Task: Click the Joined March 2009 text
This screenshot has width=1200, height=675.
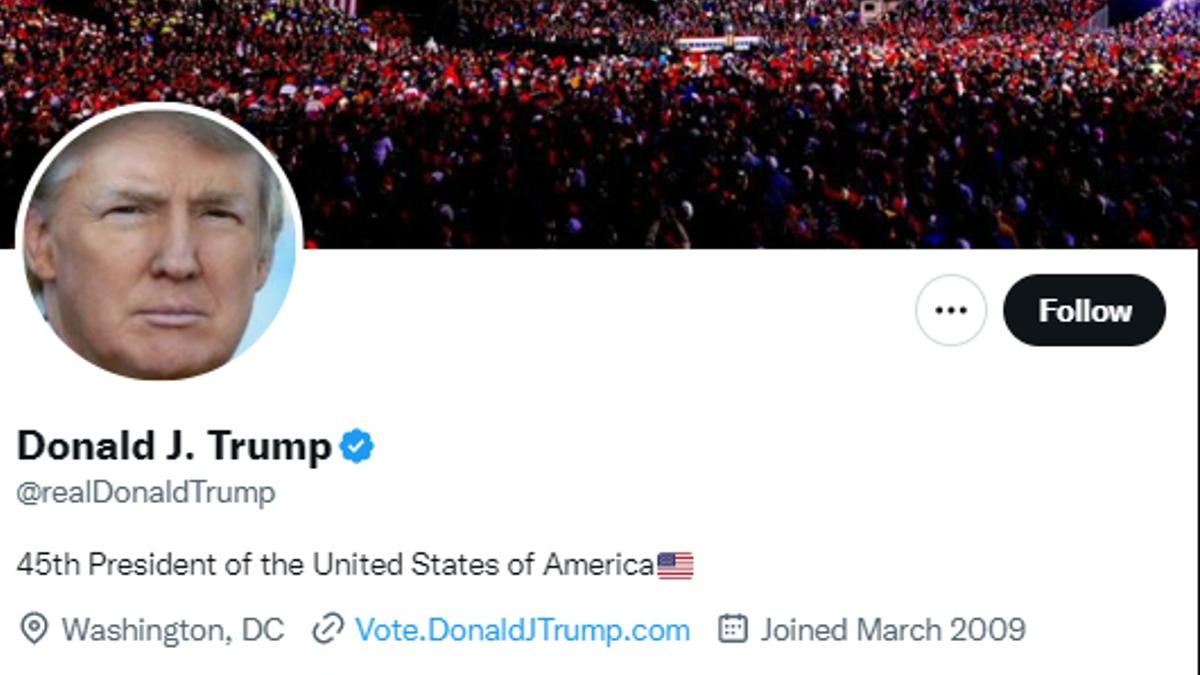Action: click(892, 630)
